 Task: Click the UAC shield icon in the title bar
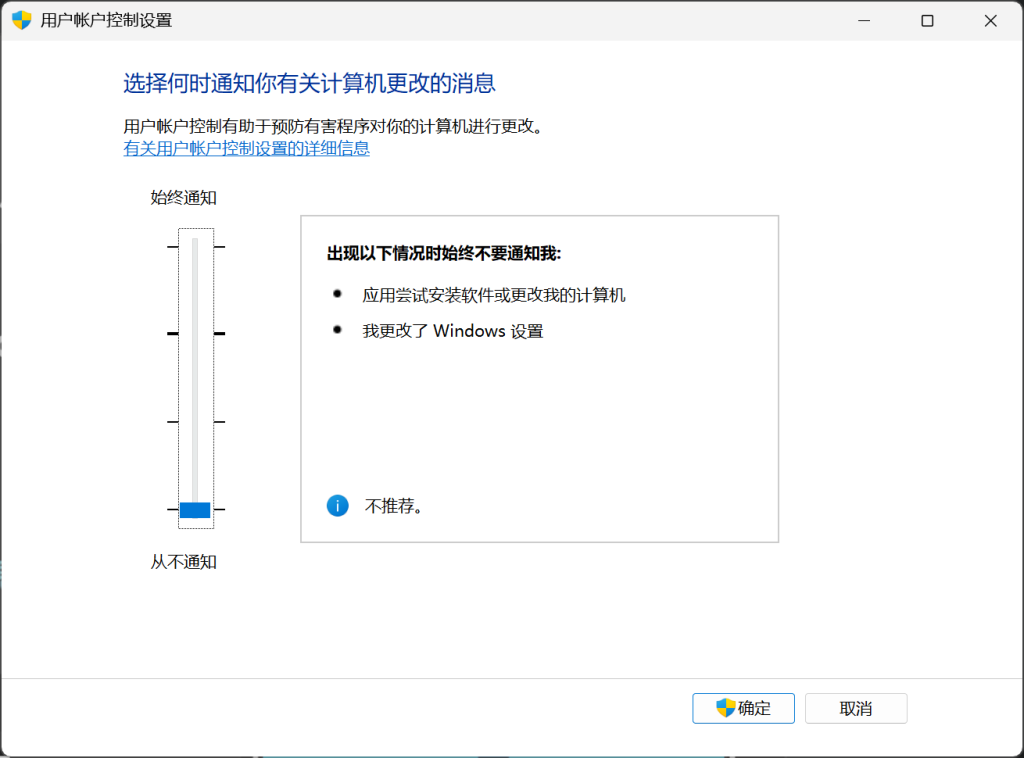(21, 19)
